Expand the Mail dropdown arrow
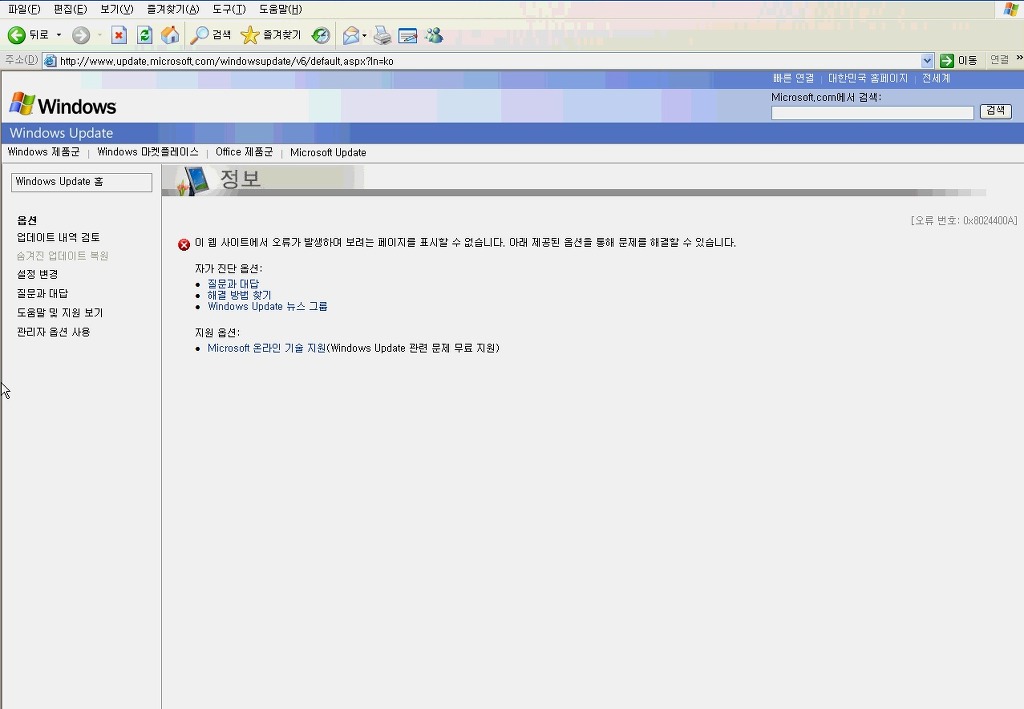This screenshot has width=1024, height=709. click(364, 35)
